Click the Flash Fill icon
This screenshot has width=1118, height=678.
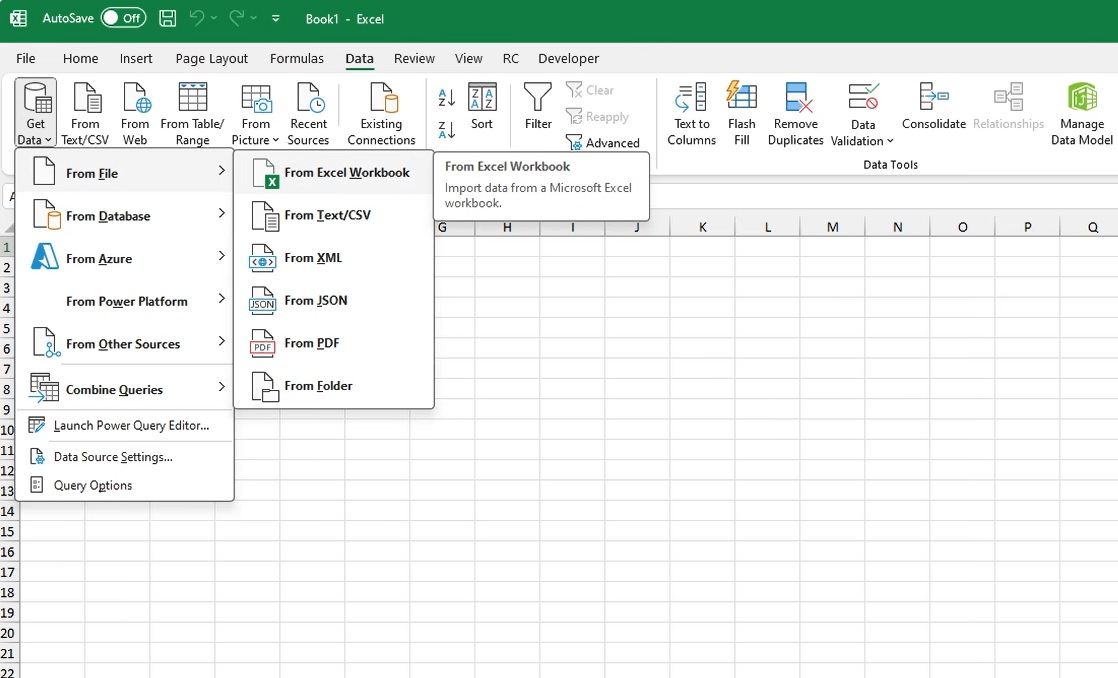pyautogui.click(x=742, y=113)
